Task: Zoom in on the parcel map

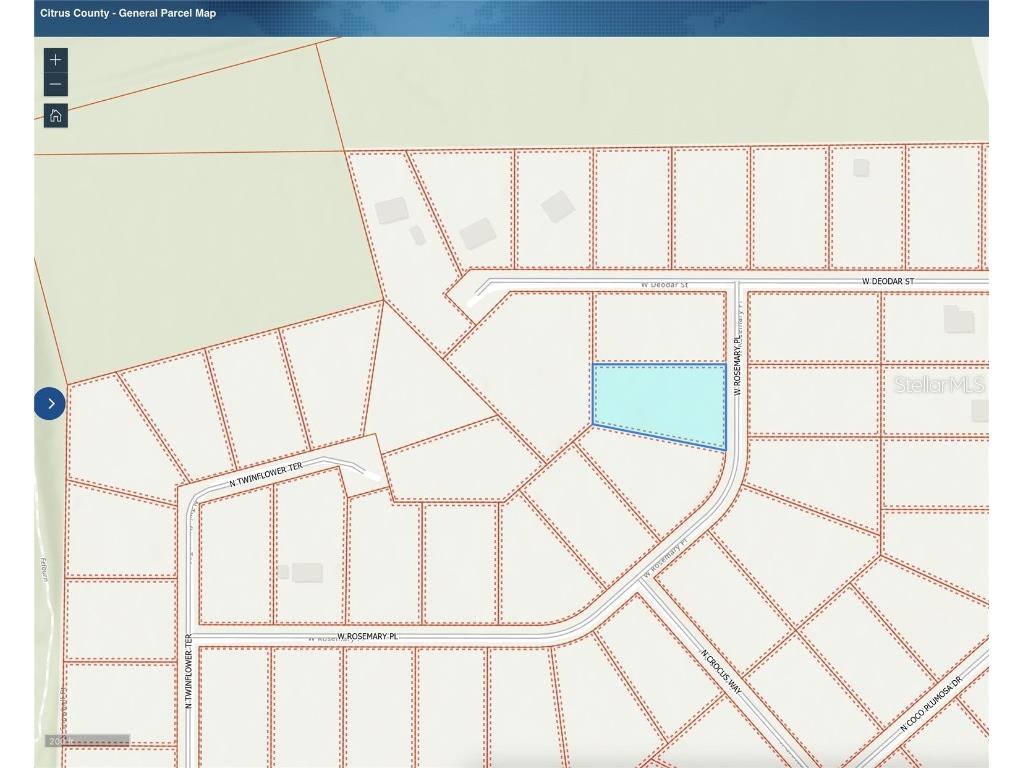Action: click(56, 60)
